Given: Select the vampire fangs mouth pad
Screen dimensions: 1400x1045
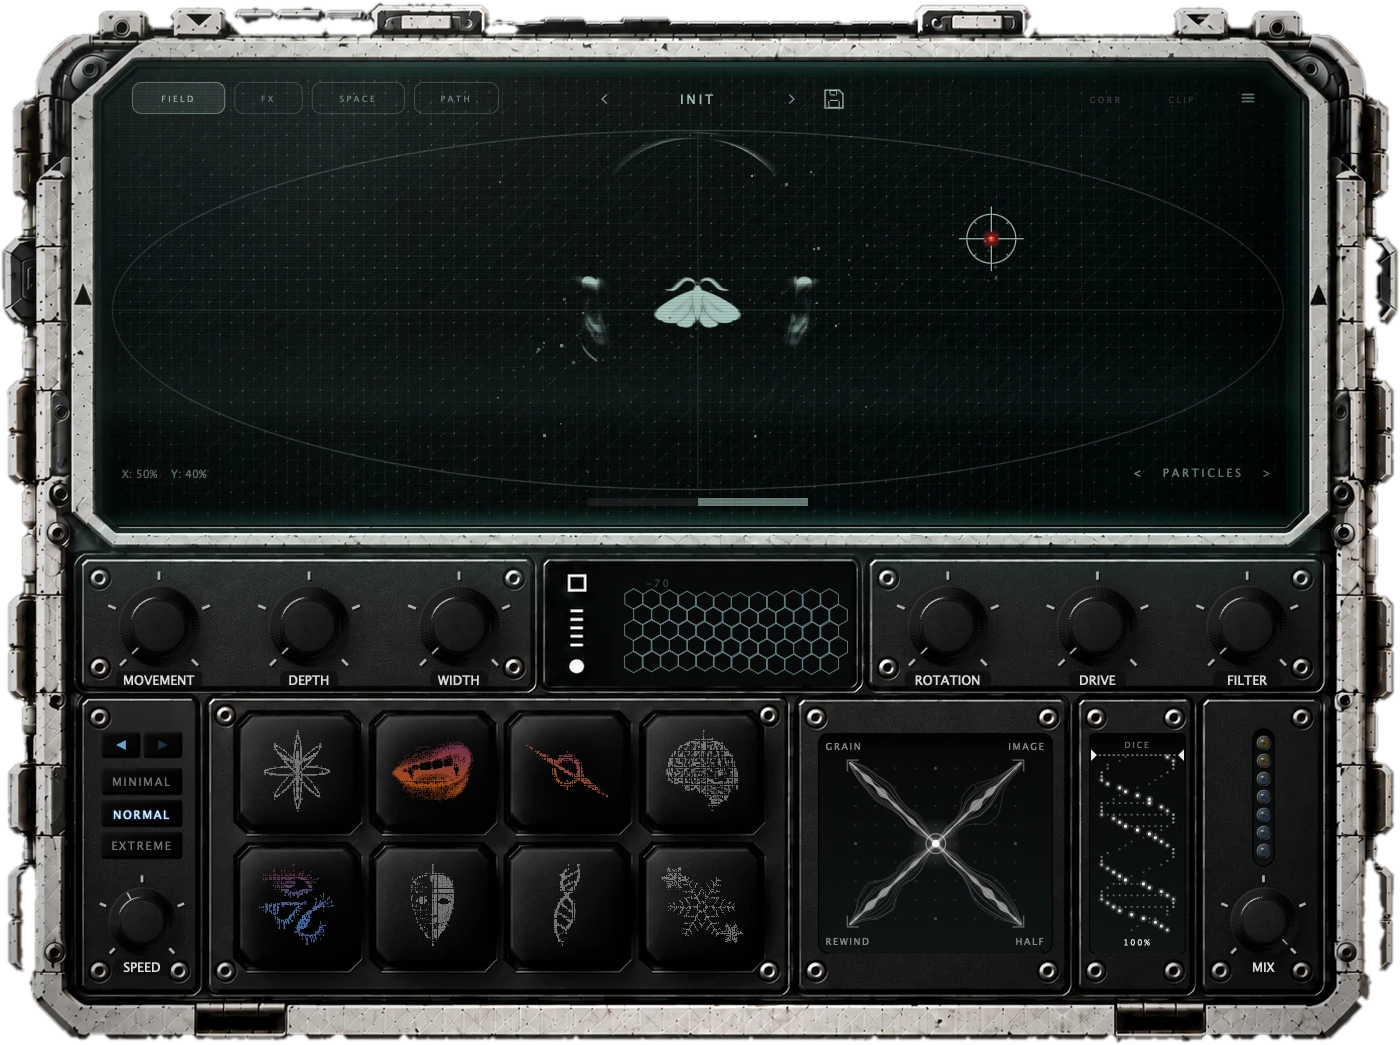Looking at the screenshot, I should tap(432, 771).
